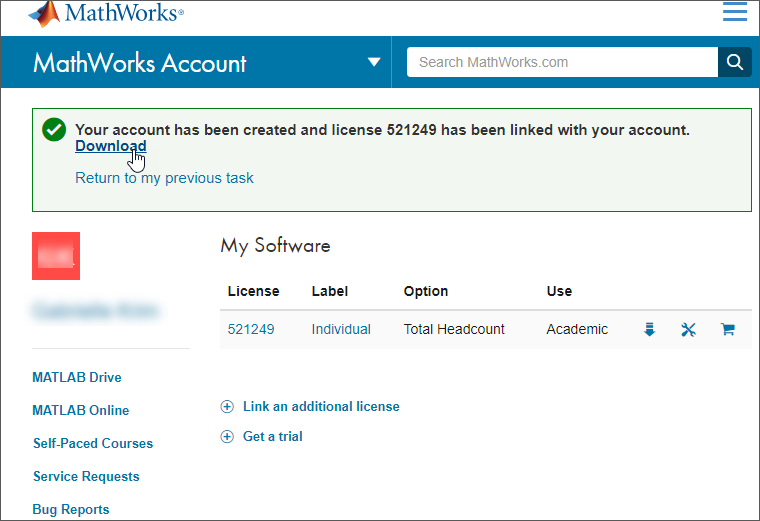Open license number 521249 link

251,330
